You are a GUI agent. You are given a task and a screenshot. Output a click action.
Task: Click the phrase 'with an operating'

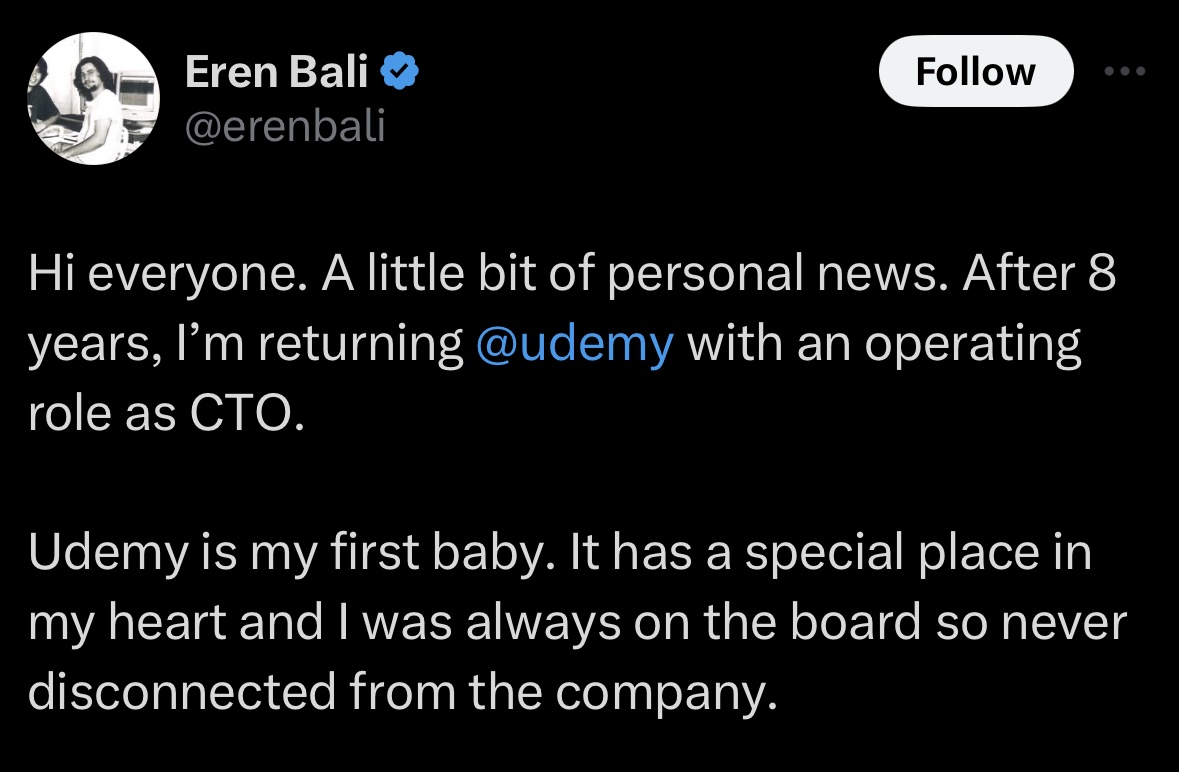pos(884,344)
